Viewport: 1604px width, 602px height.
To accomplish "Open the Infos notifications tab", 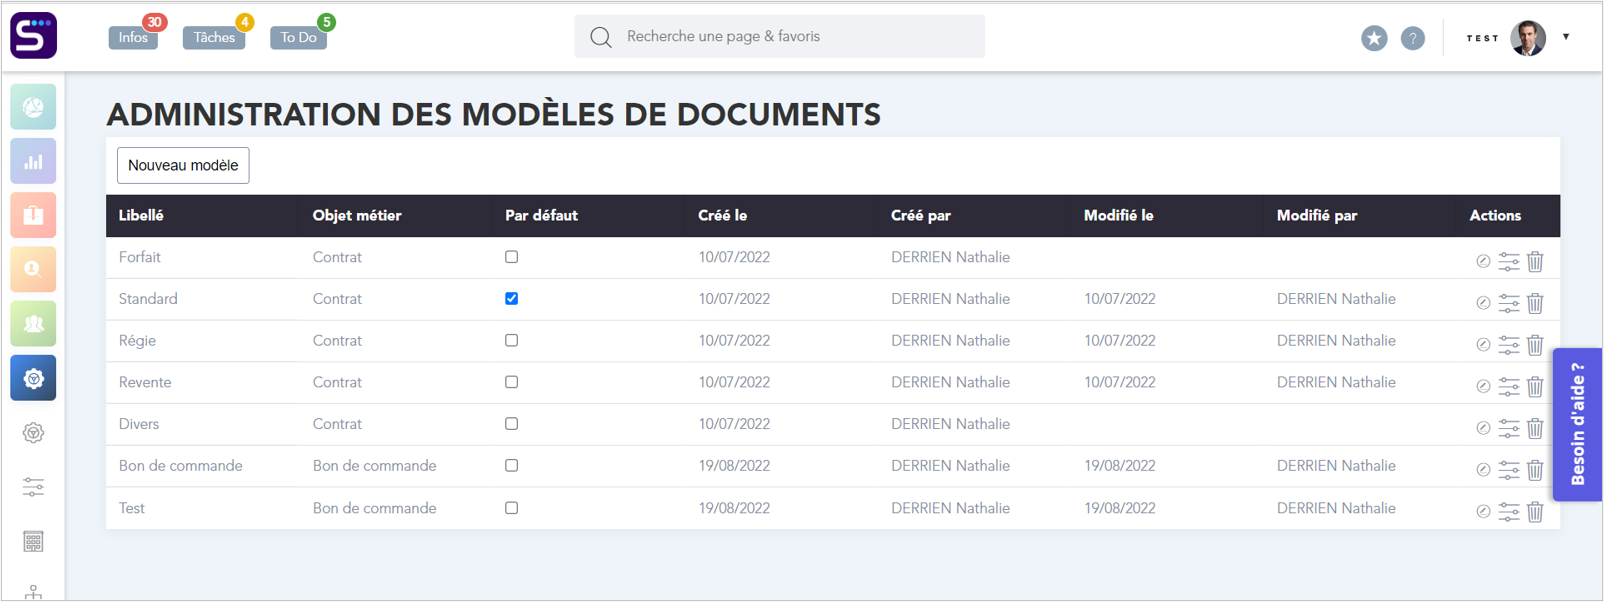I will pyautogui.click(x=133, y=38).
